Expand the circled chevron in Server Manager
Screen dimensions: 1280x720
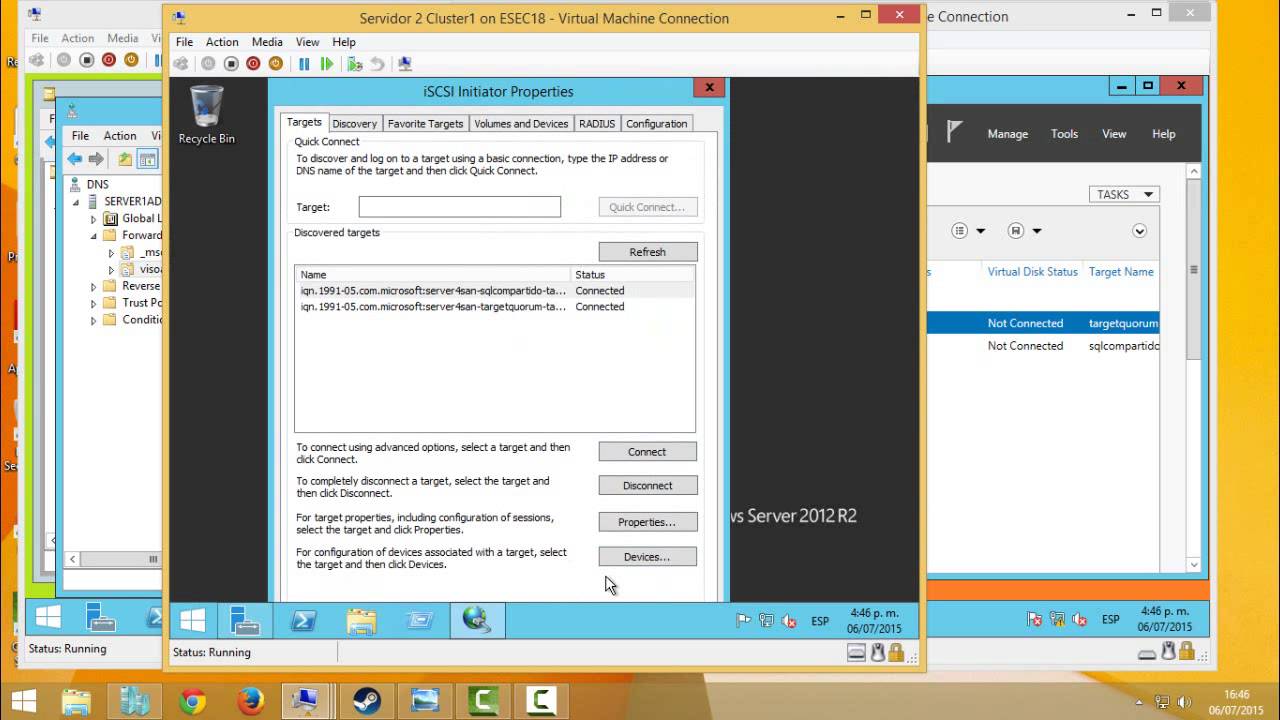pos(1139,231)
